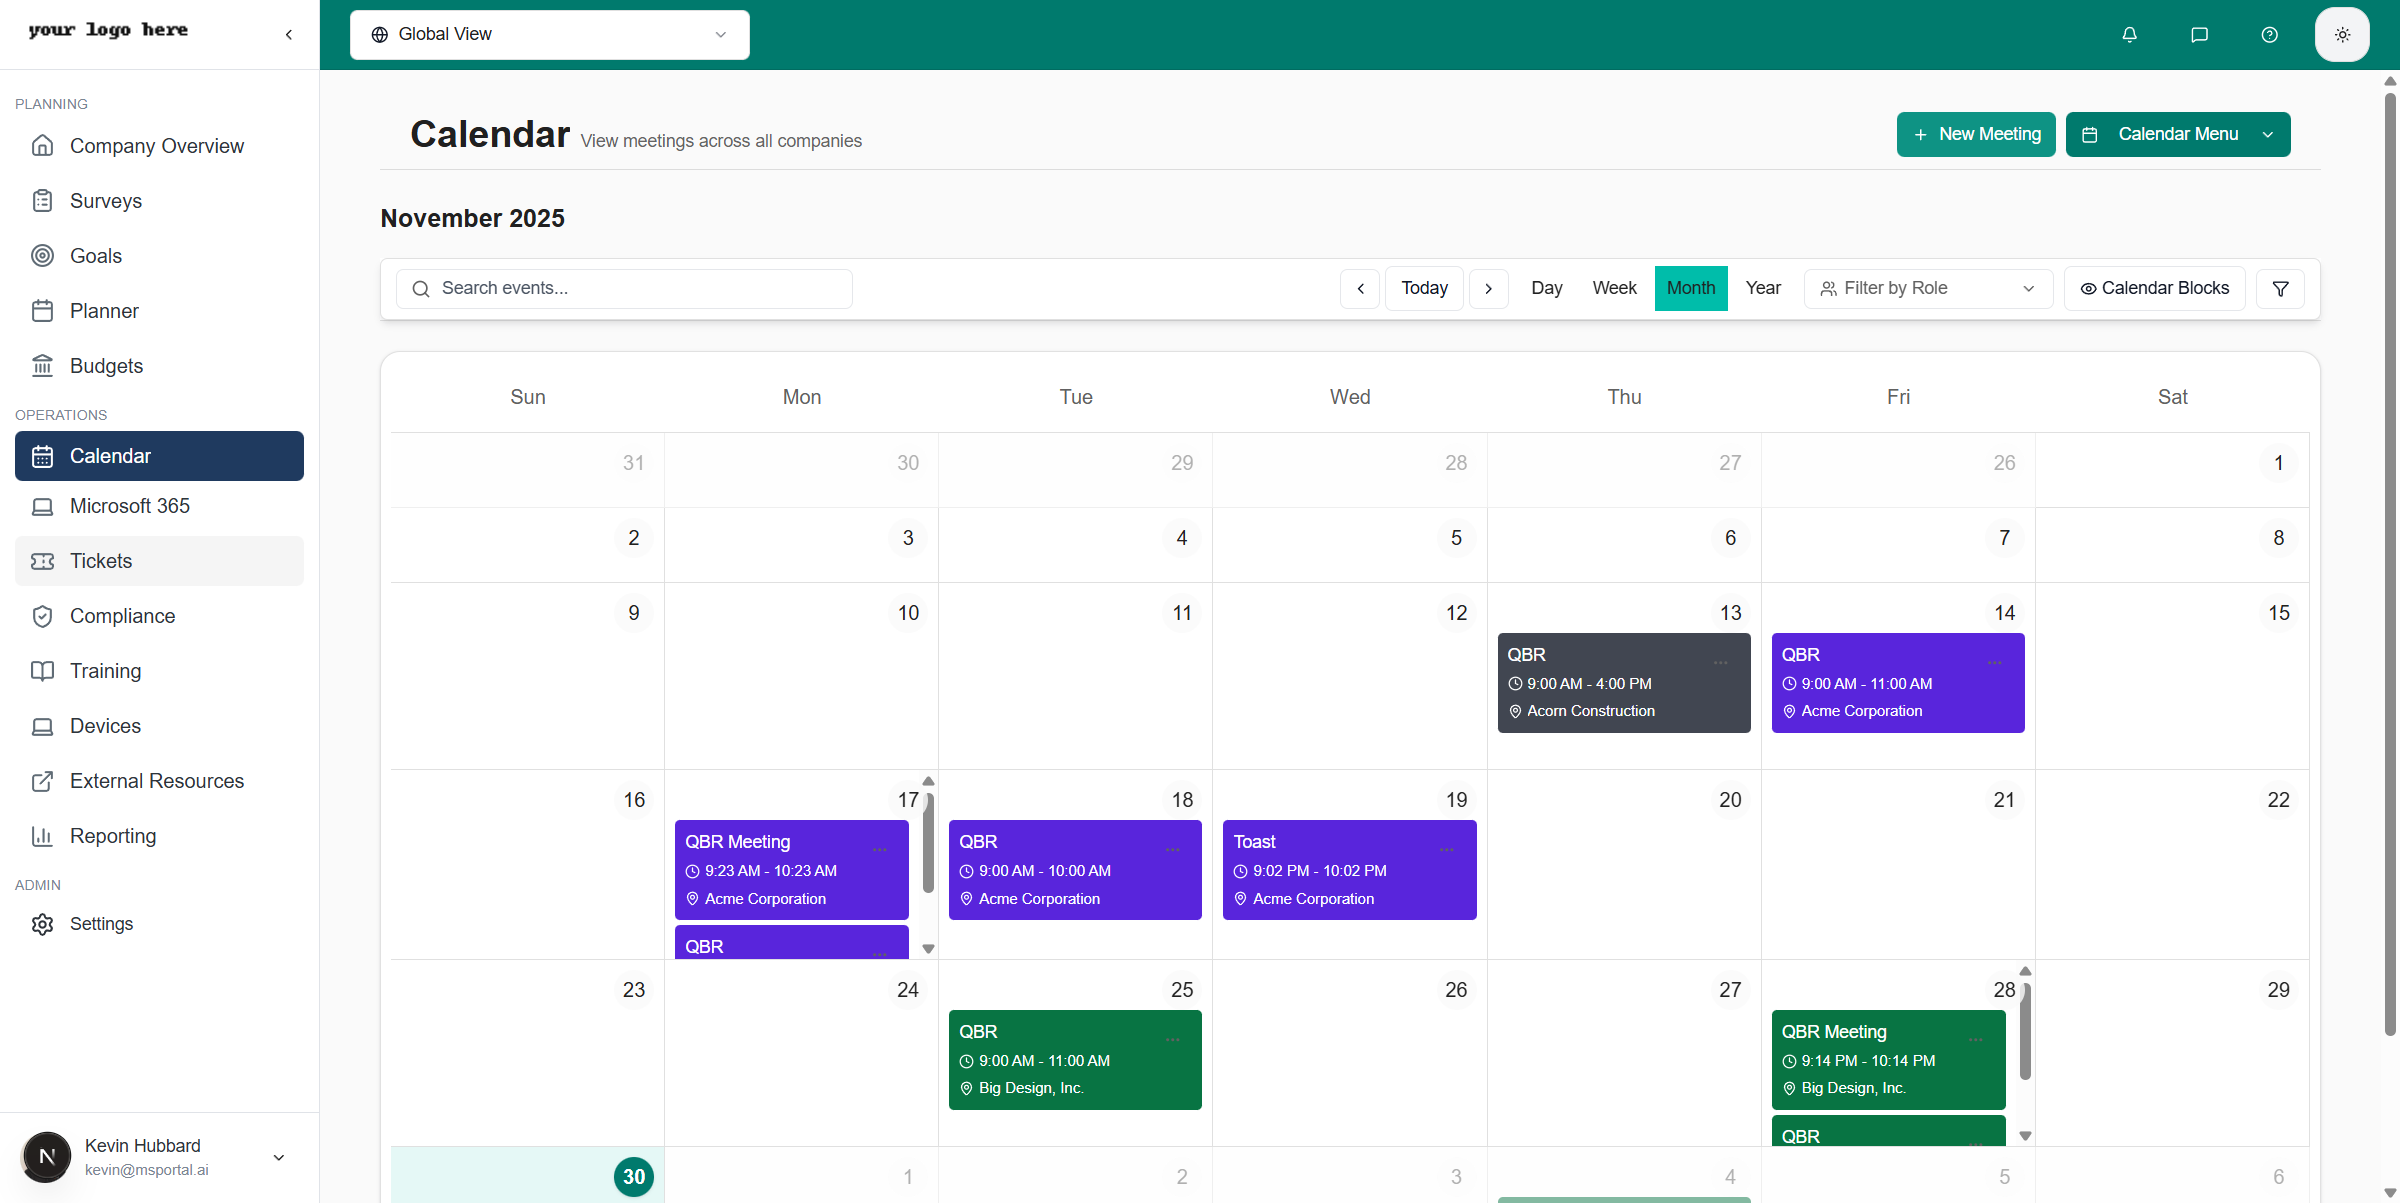The width and height of the screenshot is (2400, 1203).
Task: Open the help question mark icon
Action: 2269,34
